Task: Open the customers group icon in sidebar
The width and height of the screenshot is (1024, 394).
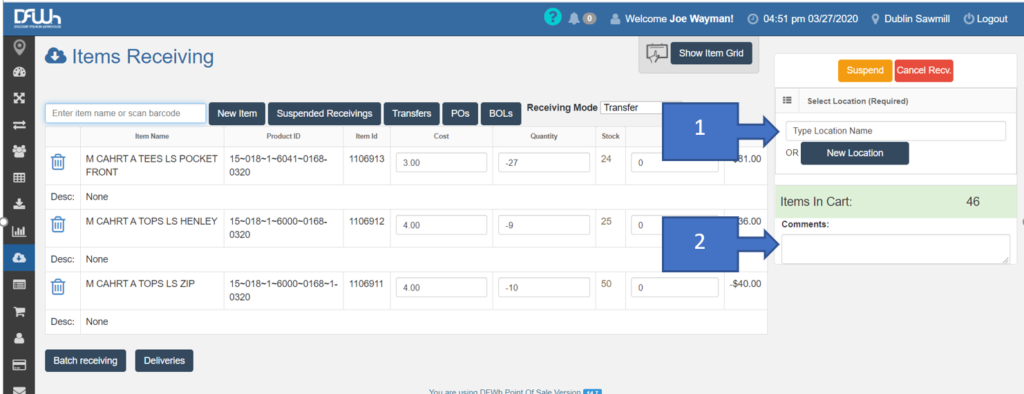Action: click(x=19, y=151)
